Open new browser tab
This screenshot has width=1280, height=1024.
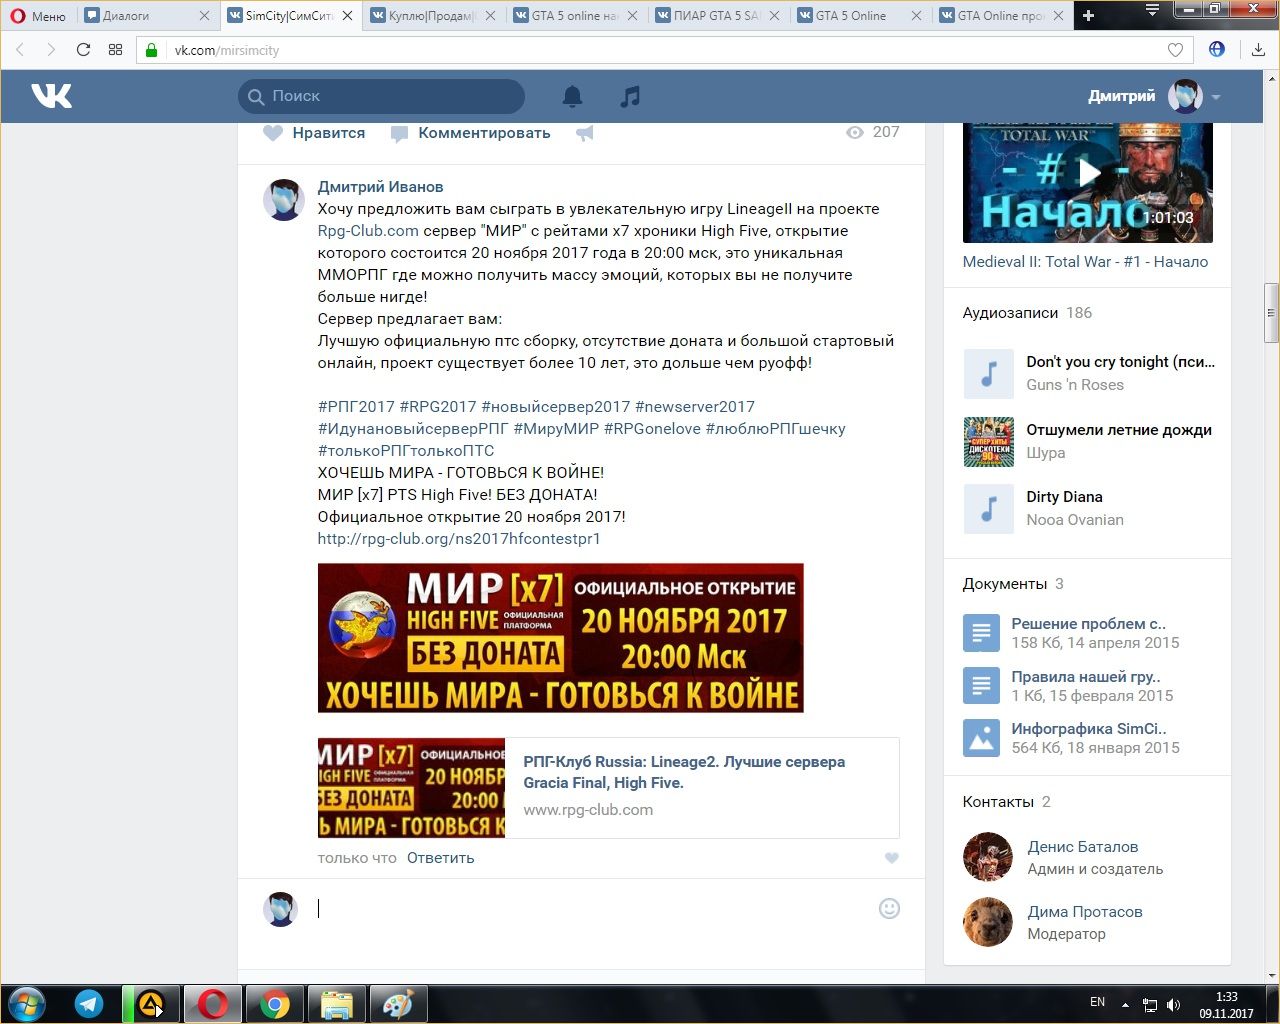pyautogui.click(x=1089, y=15)
